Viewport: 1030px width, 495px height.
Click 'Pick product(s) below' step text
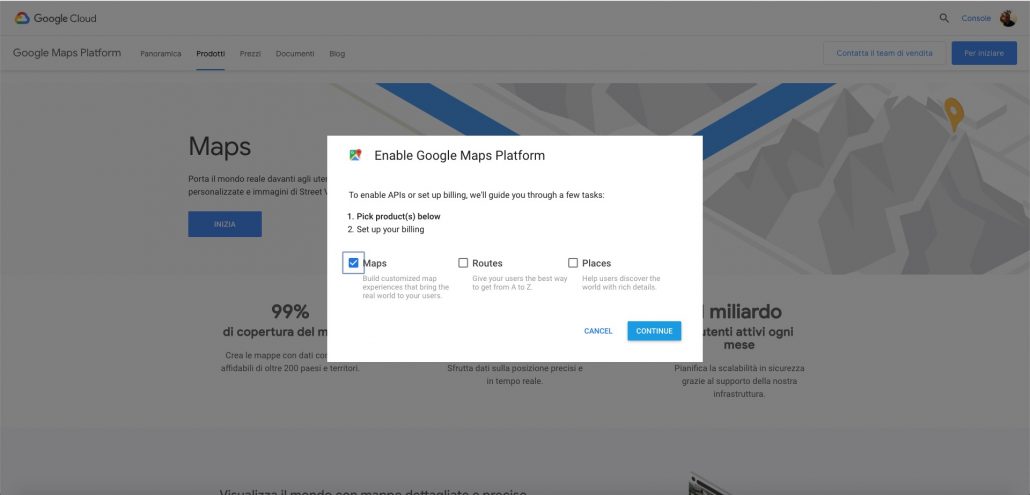[x=399, y=217]
